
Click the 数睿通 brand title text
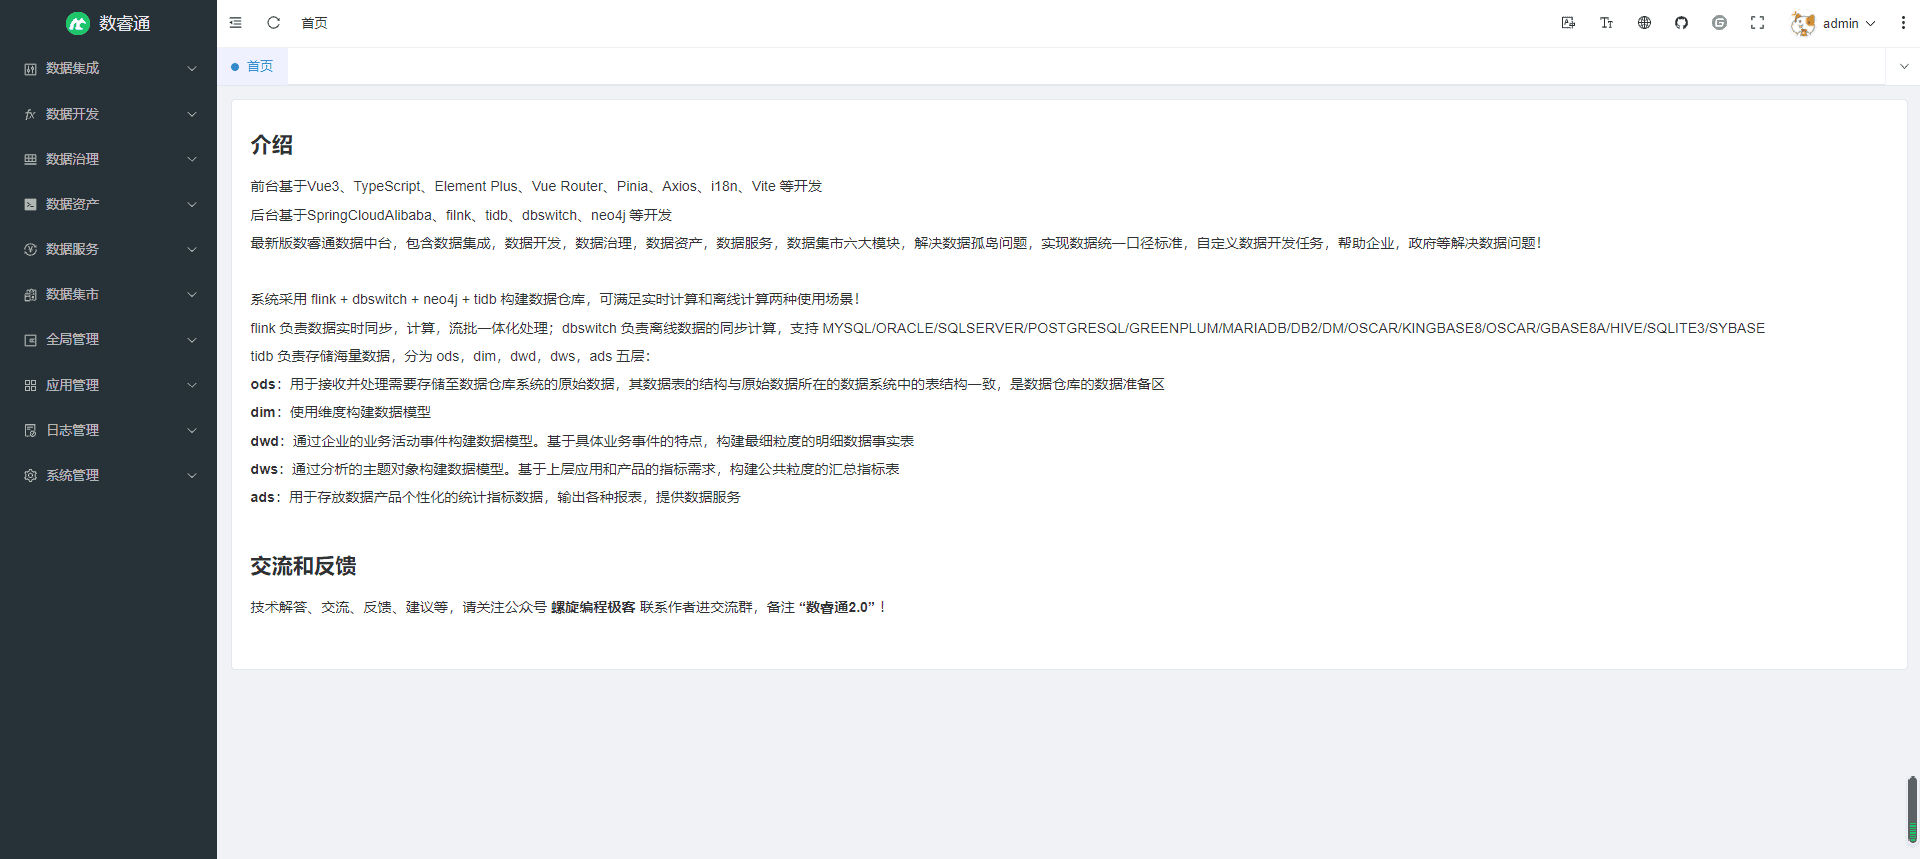click(x=124, y=23)
